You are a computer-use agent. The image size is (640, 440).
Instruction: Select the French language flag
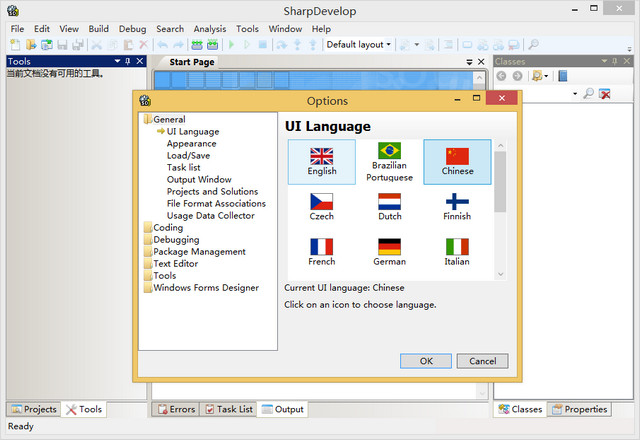click(322, 252)
